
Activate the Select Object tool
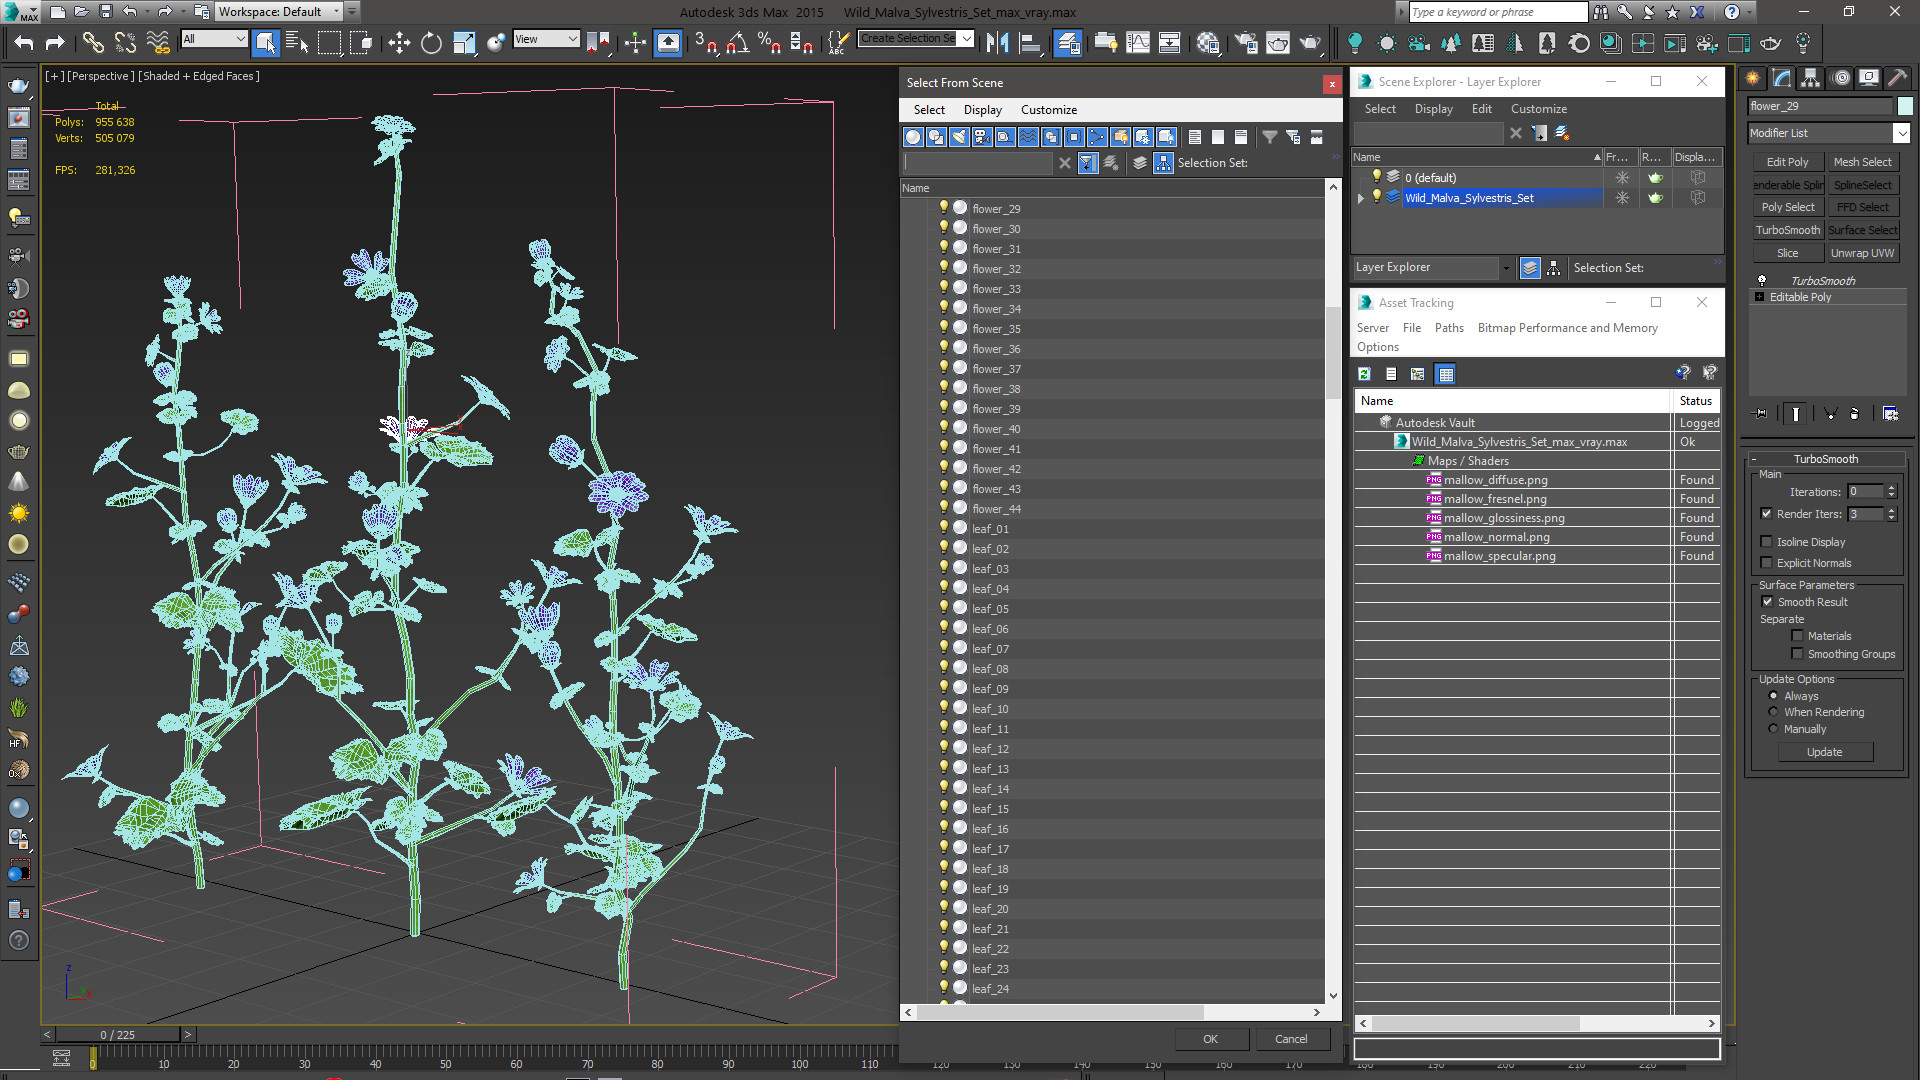pyautogui.click(x=266, y=42)
